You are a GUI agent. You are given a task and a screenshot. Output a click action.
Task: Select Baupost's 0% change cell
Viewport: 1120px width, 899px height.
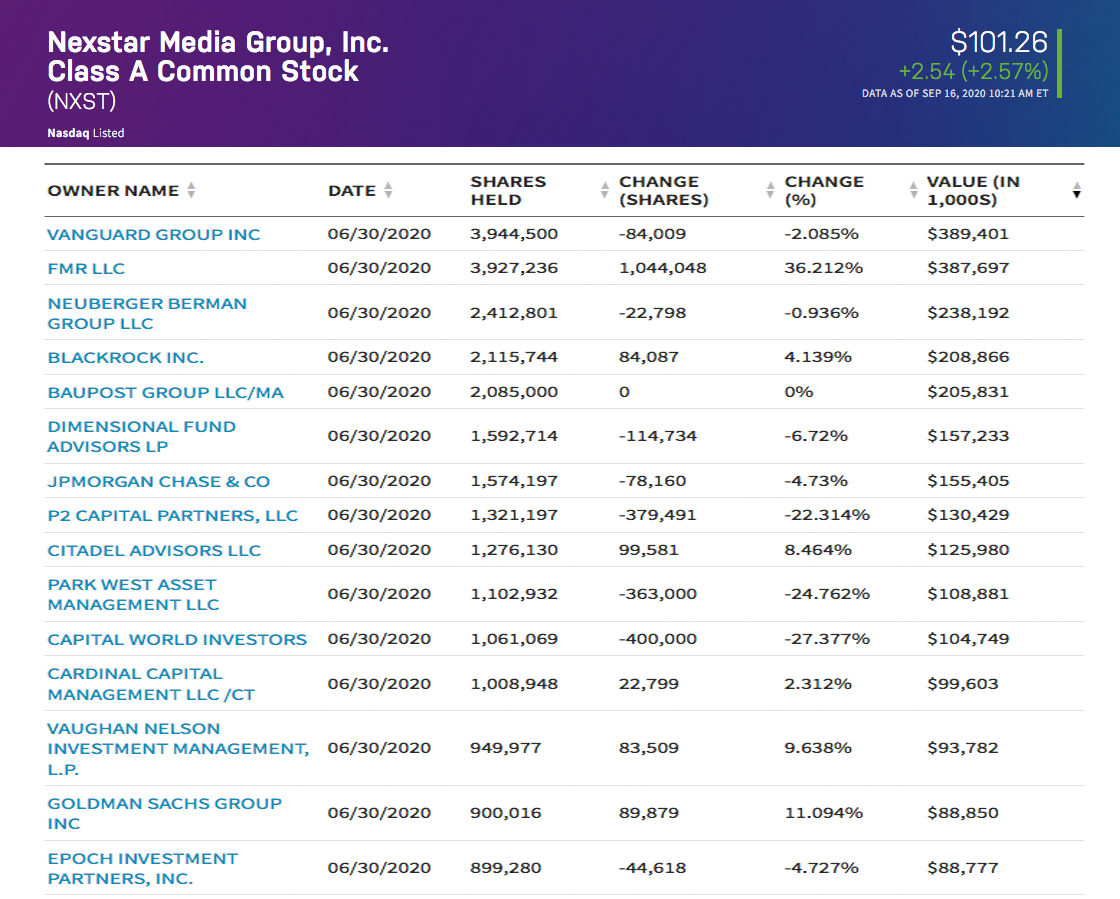(799, 393)
